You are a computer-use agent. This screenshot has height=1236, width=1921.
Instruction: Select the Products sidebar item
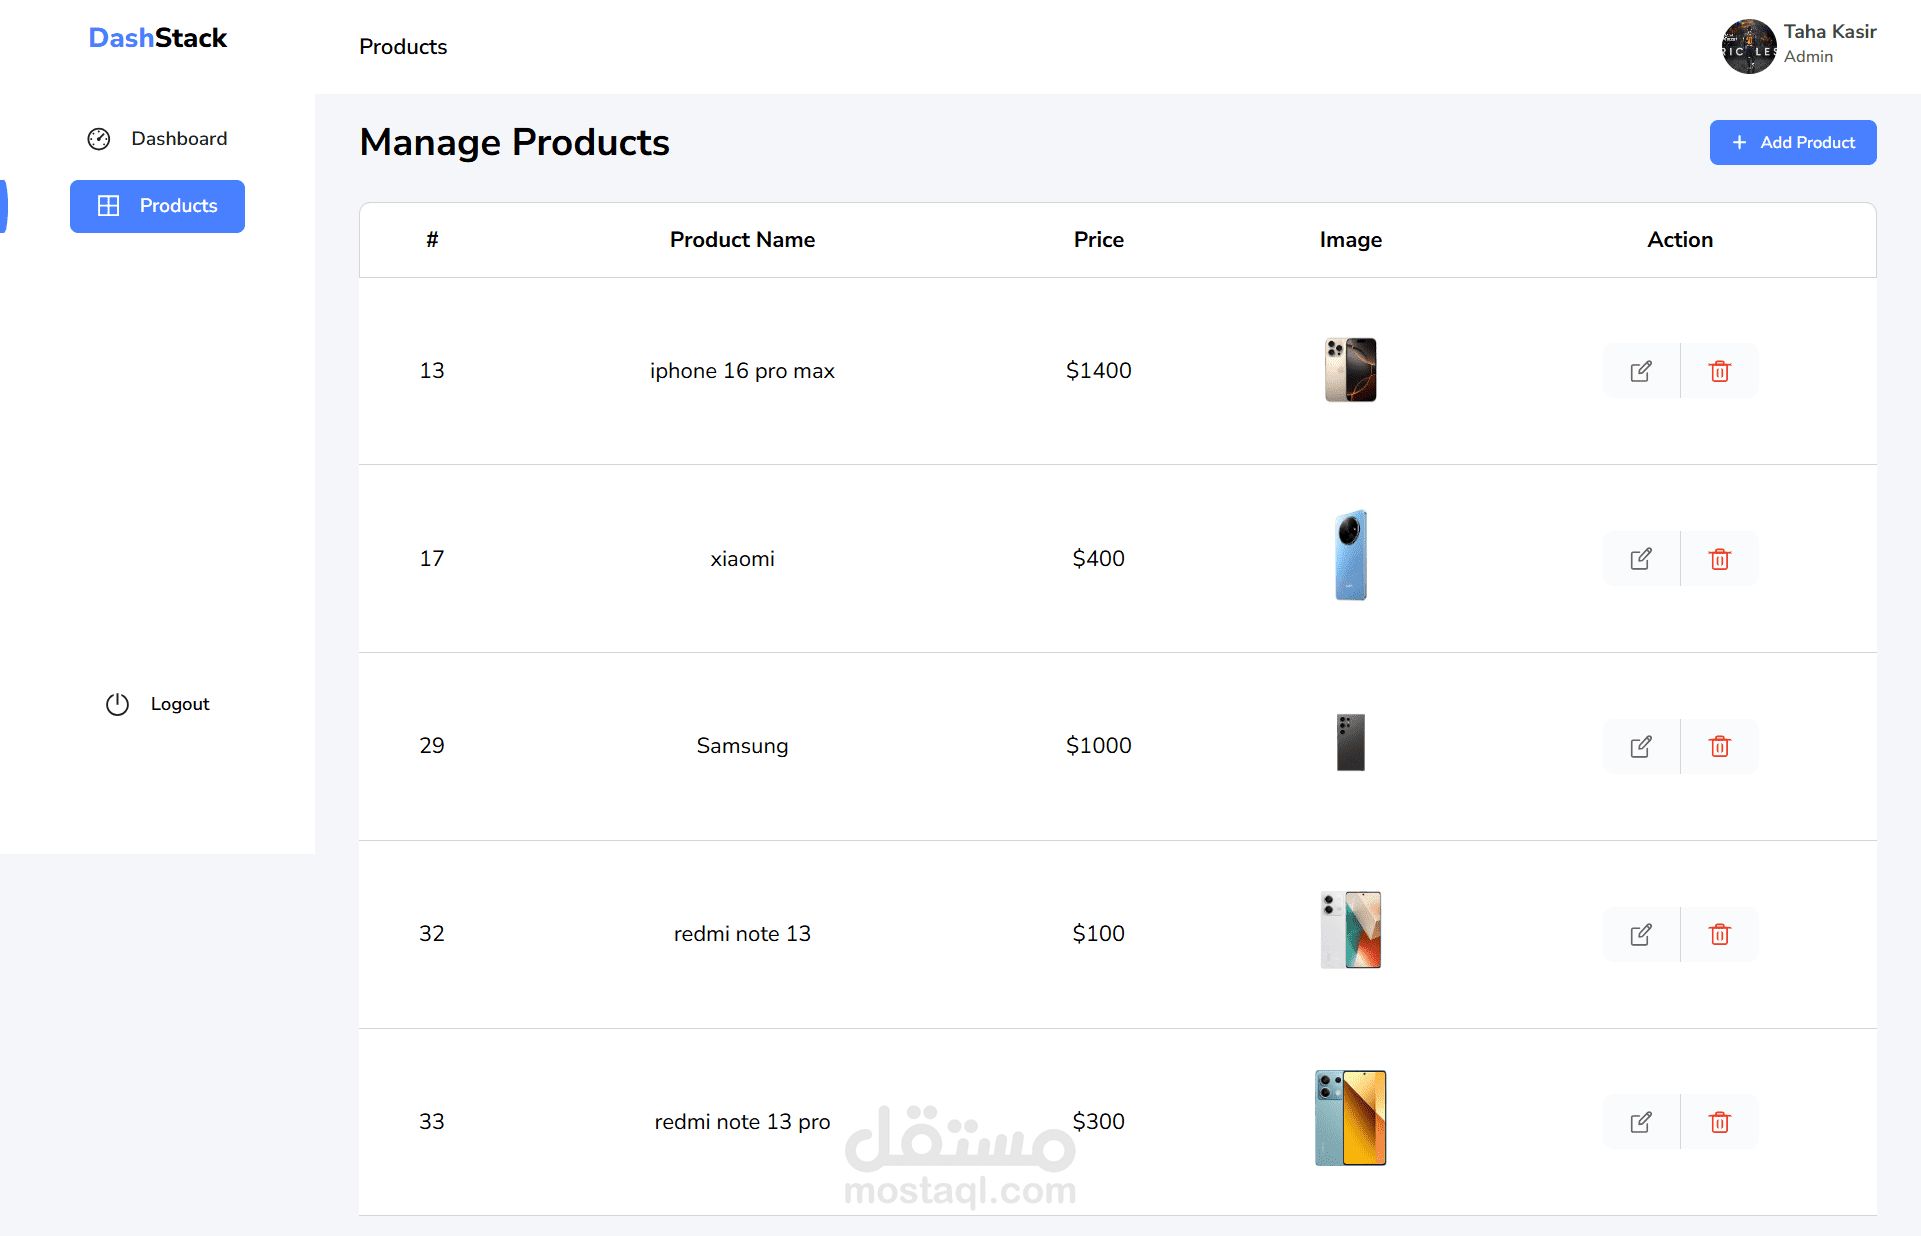click(157, 206)
